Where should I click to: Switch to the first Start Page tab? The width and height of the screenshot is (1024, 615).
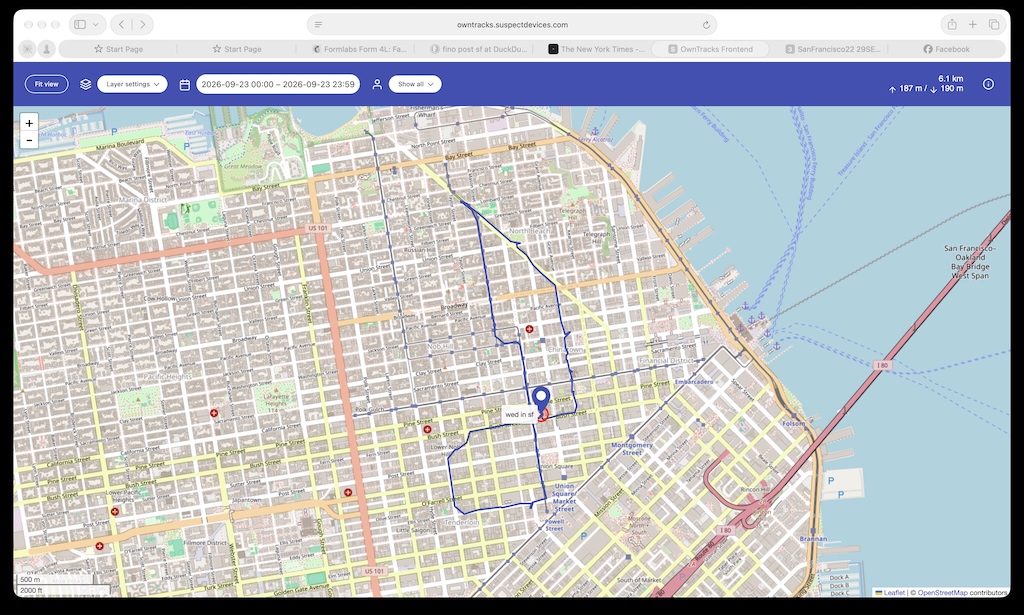(118, 49)
